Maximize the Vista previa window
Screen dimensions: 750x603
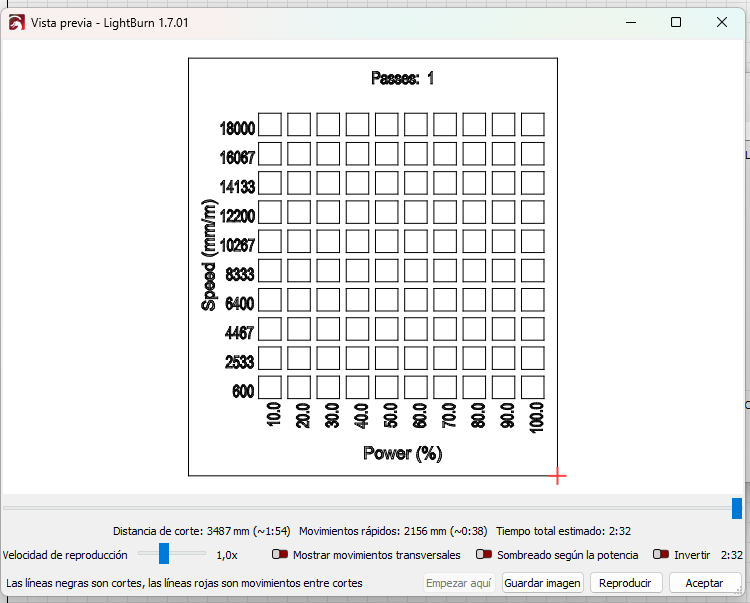676,22
